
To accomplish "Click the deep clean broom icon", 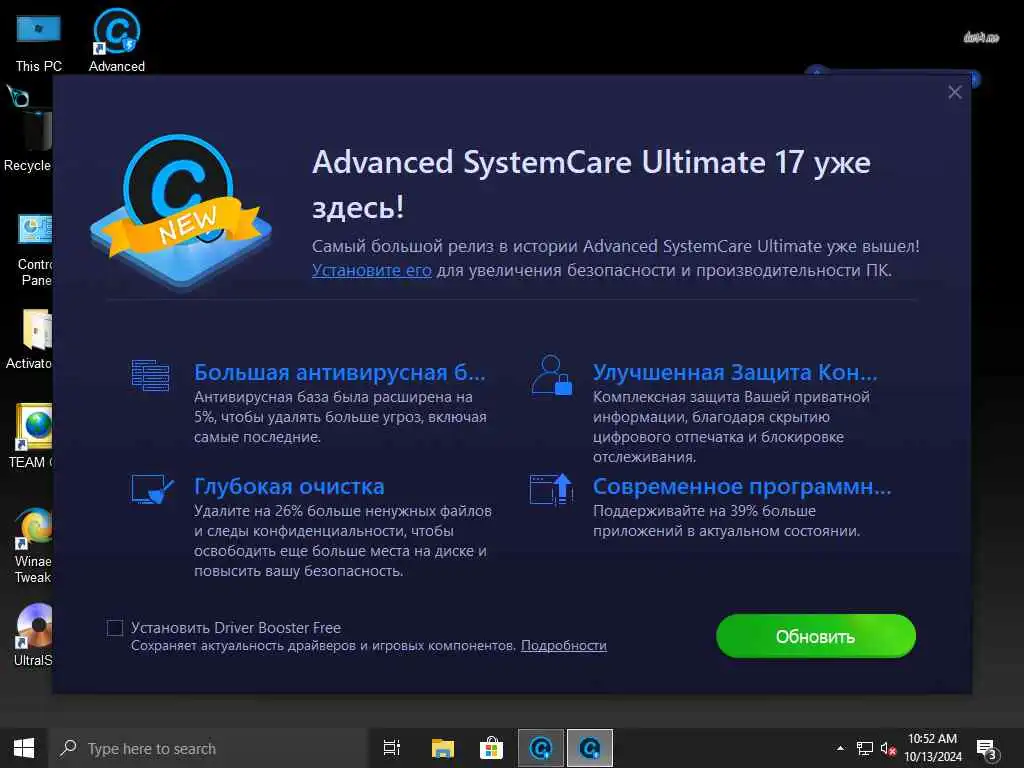I will (x=152, y=488).
